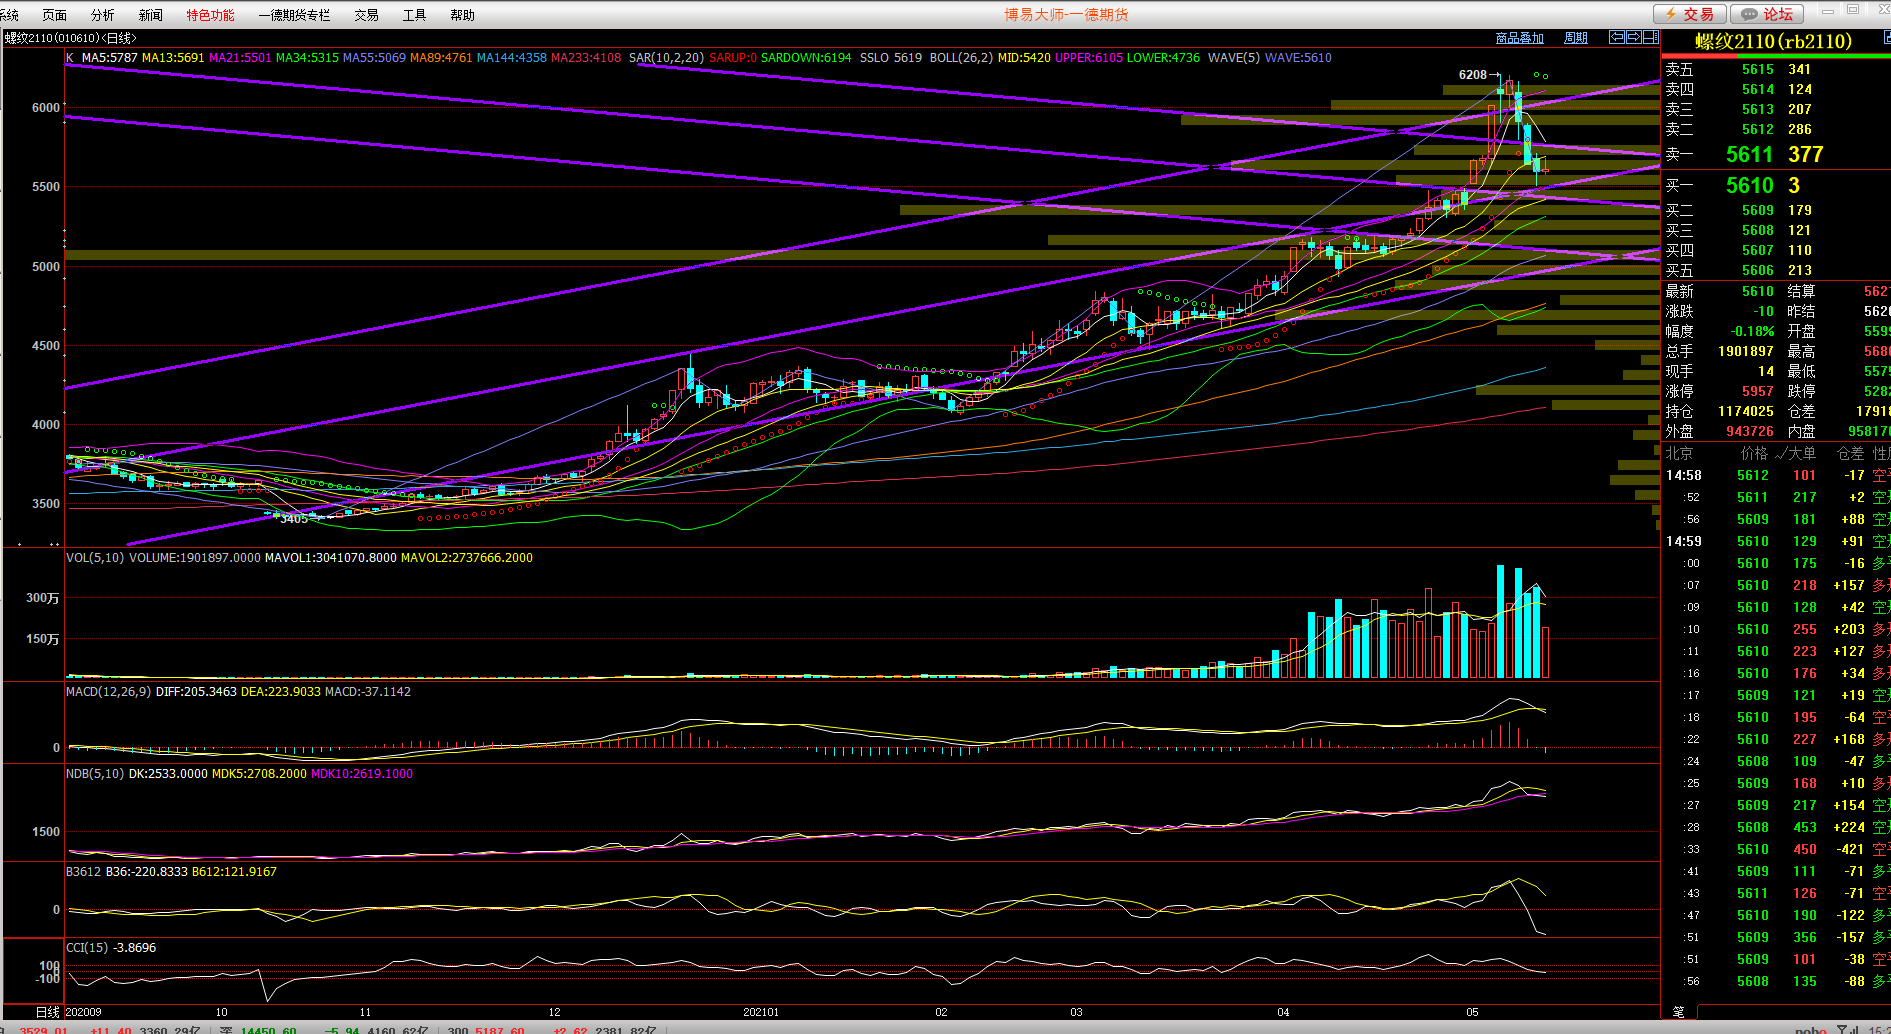
Task: Click the 商品叠加 link
Action: [x=1519, y=38]
